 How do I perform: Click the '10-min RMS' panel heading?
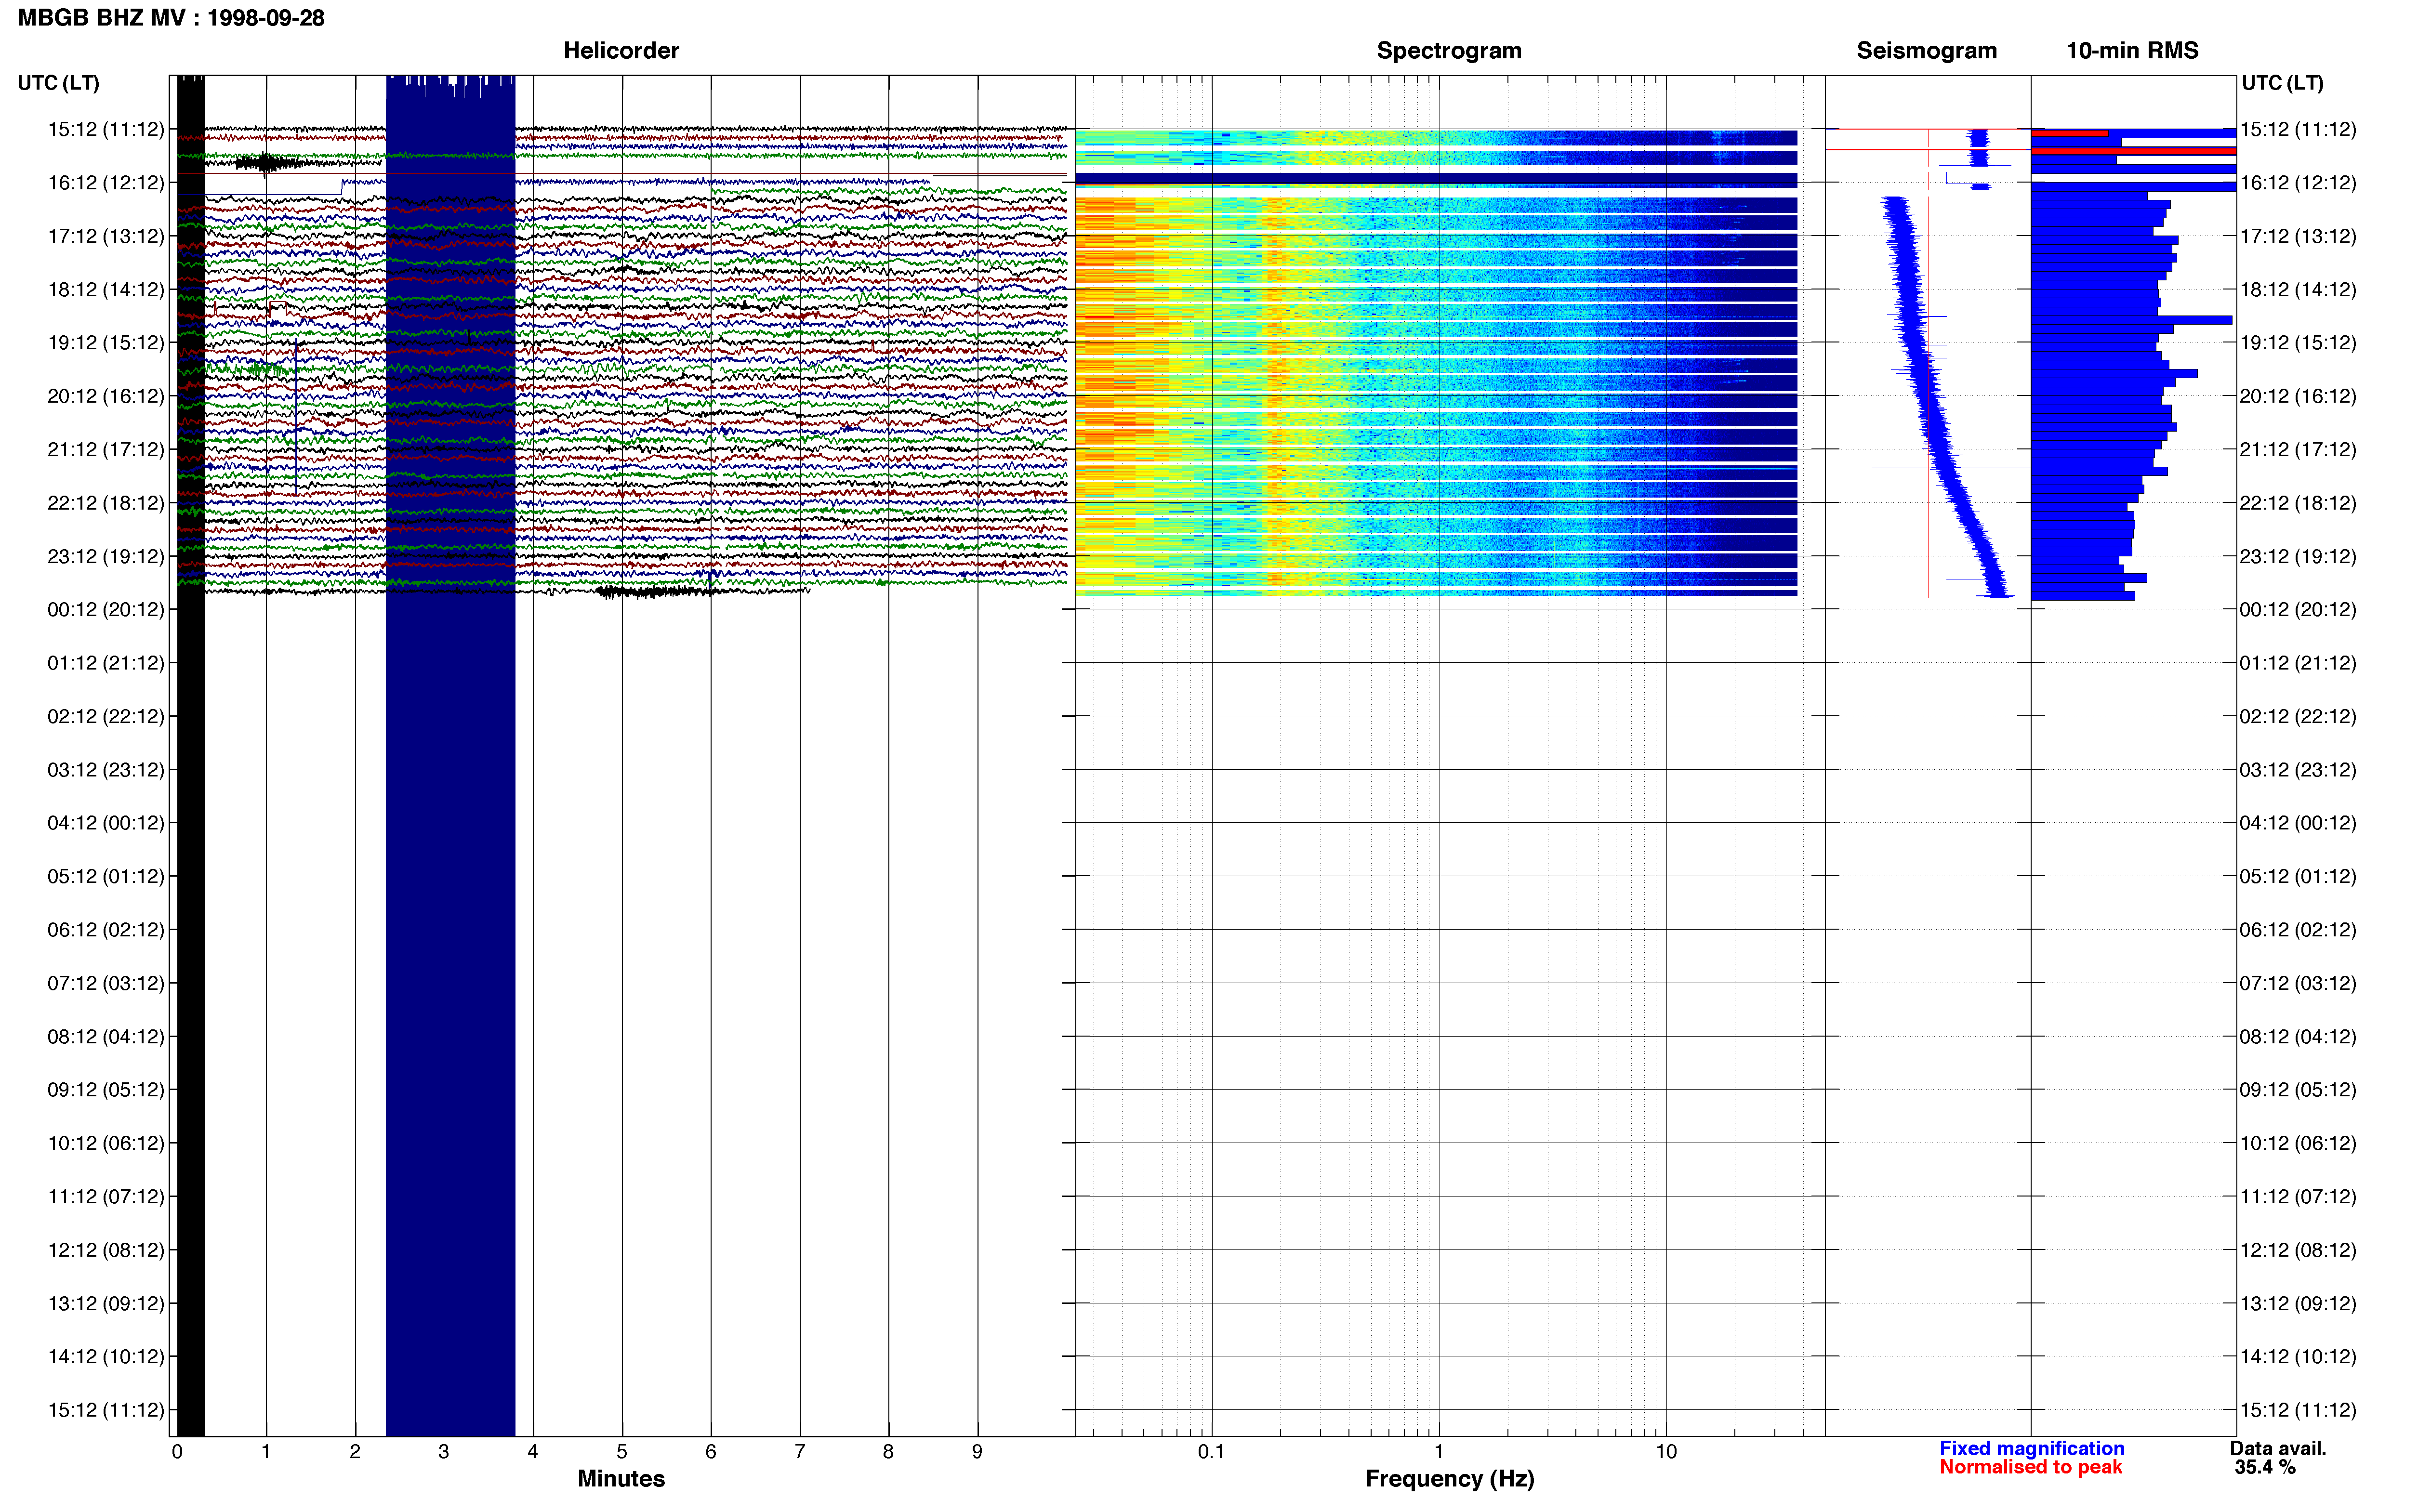click(x=2132, y=50)
